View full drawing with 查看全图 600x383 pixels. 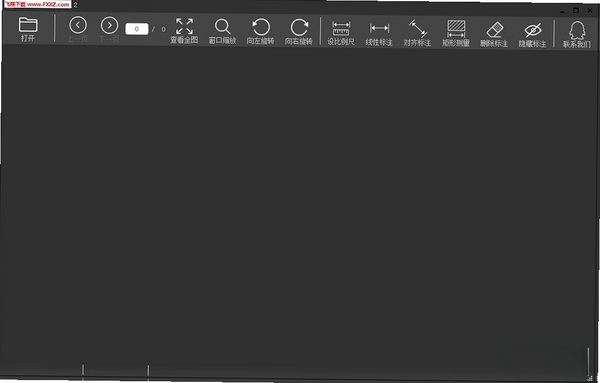[x=184, y=31]
